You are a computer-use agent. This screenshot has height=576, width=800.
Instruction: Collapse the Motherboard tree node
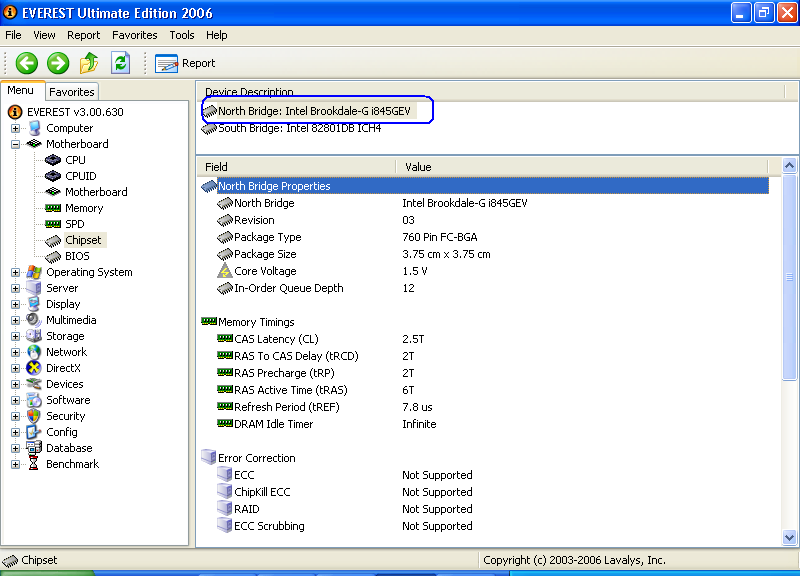[15, 144]
